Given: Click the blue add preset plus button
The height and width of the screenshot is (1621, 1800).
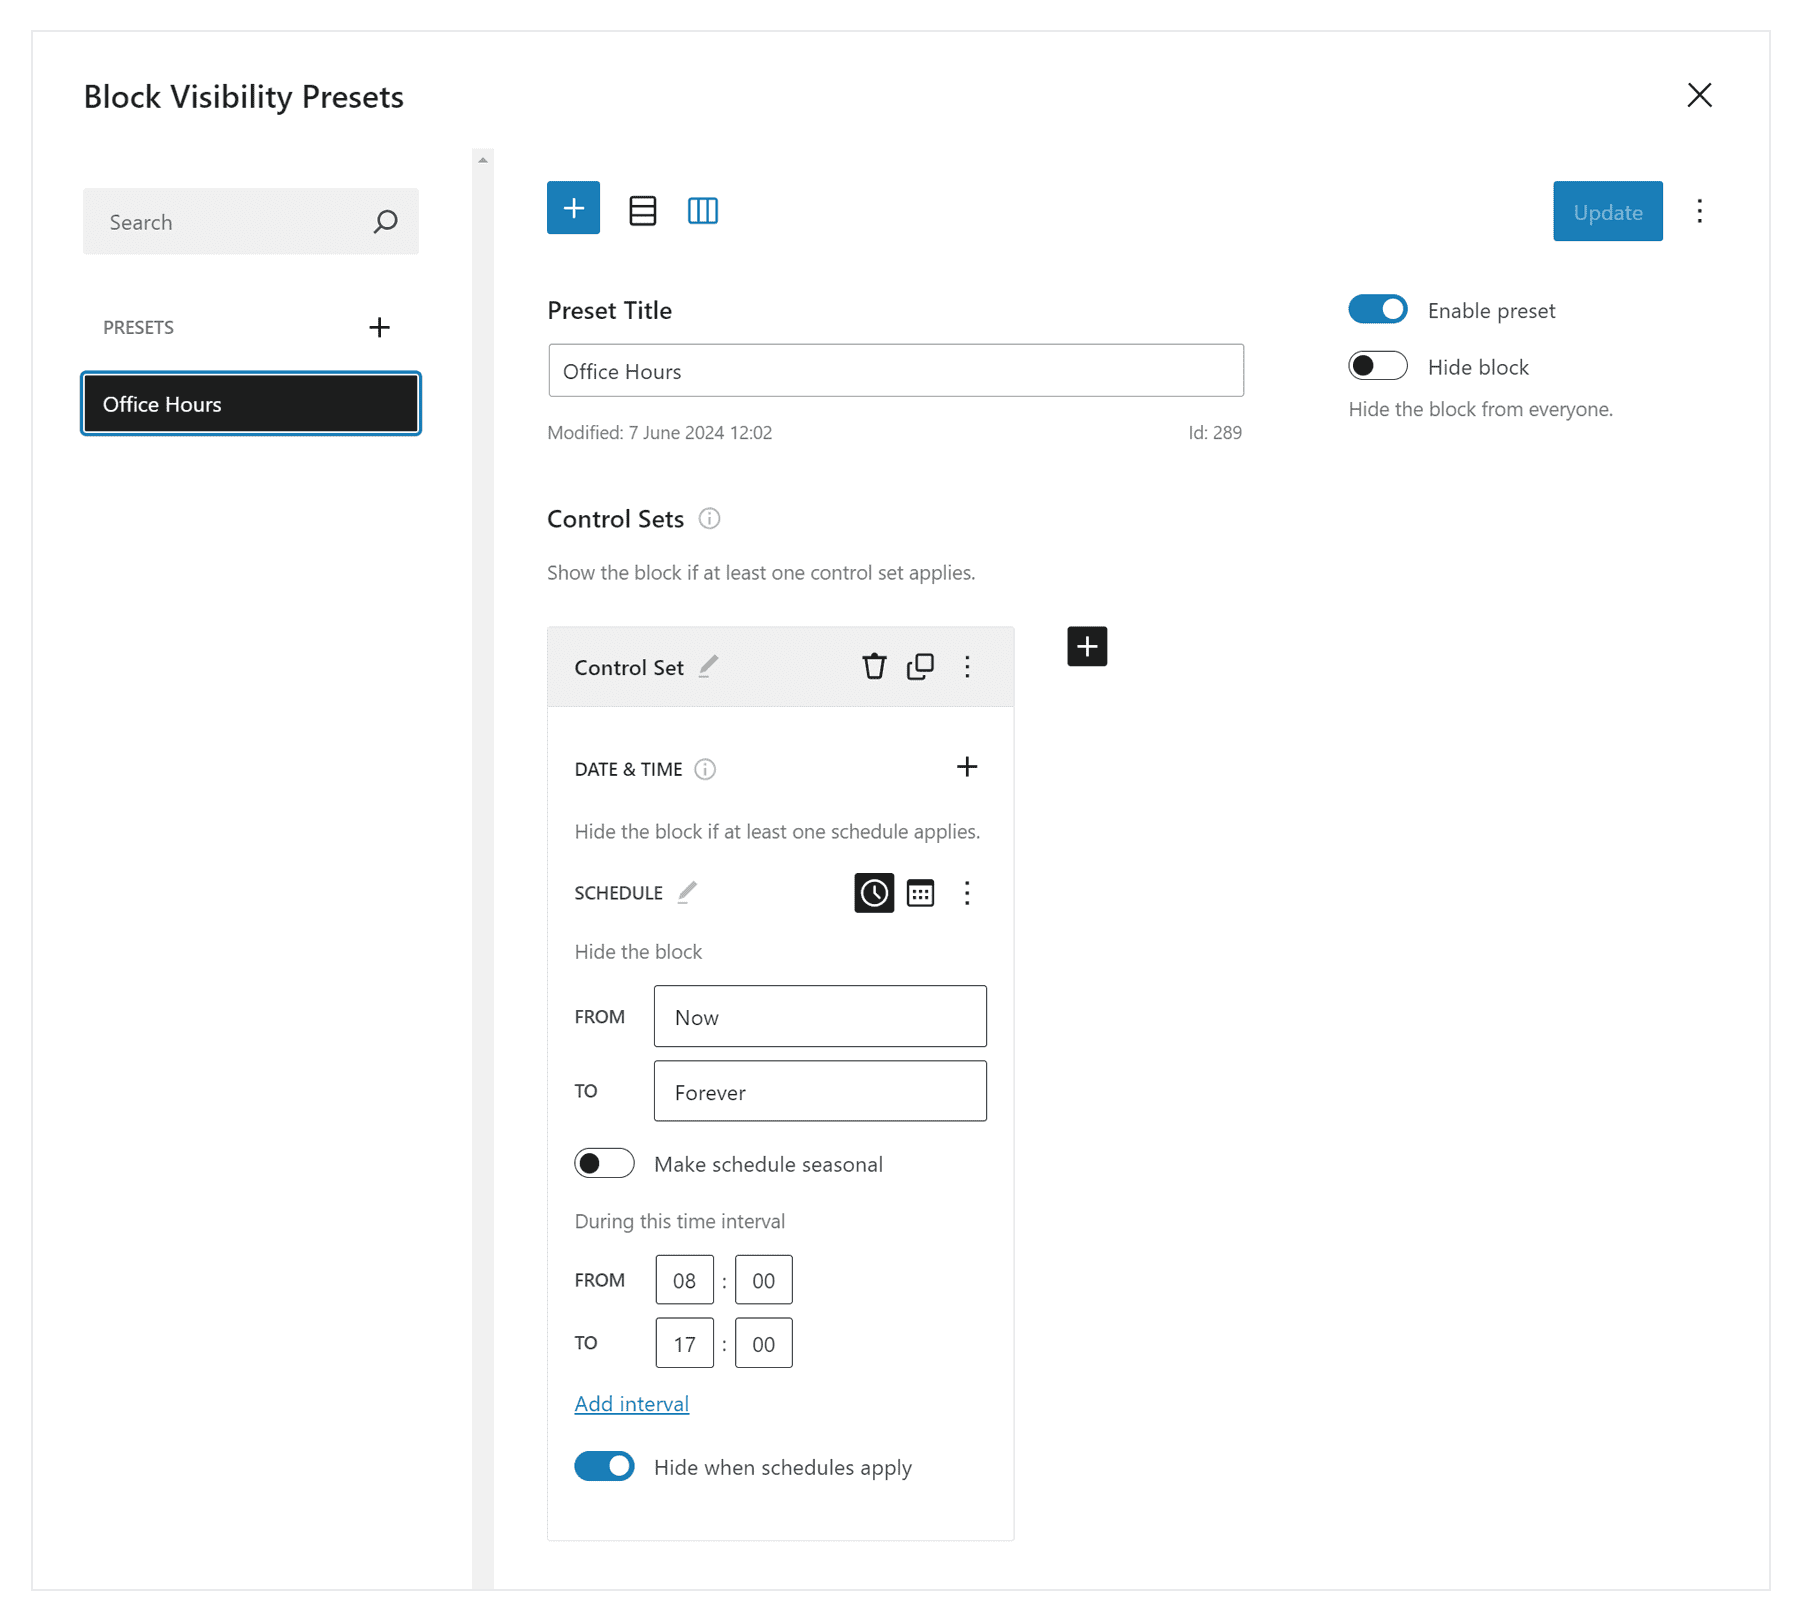Looking at the screenshot, I should point(573,208).
